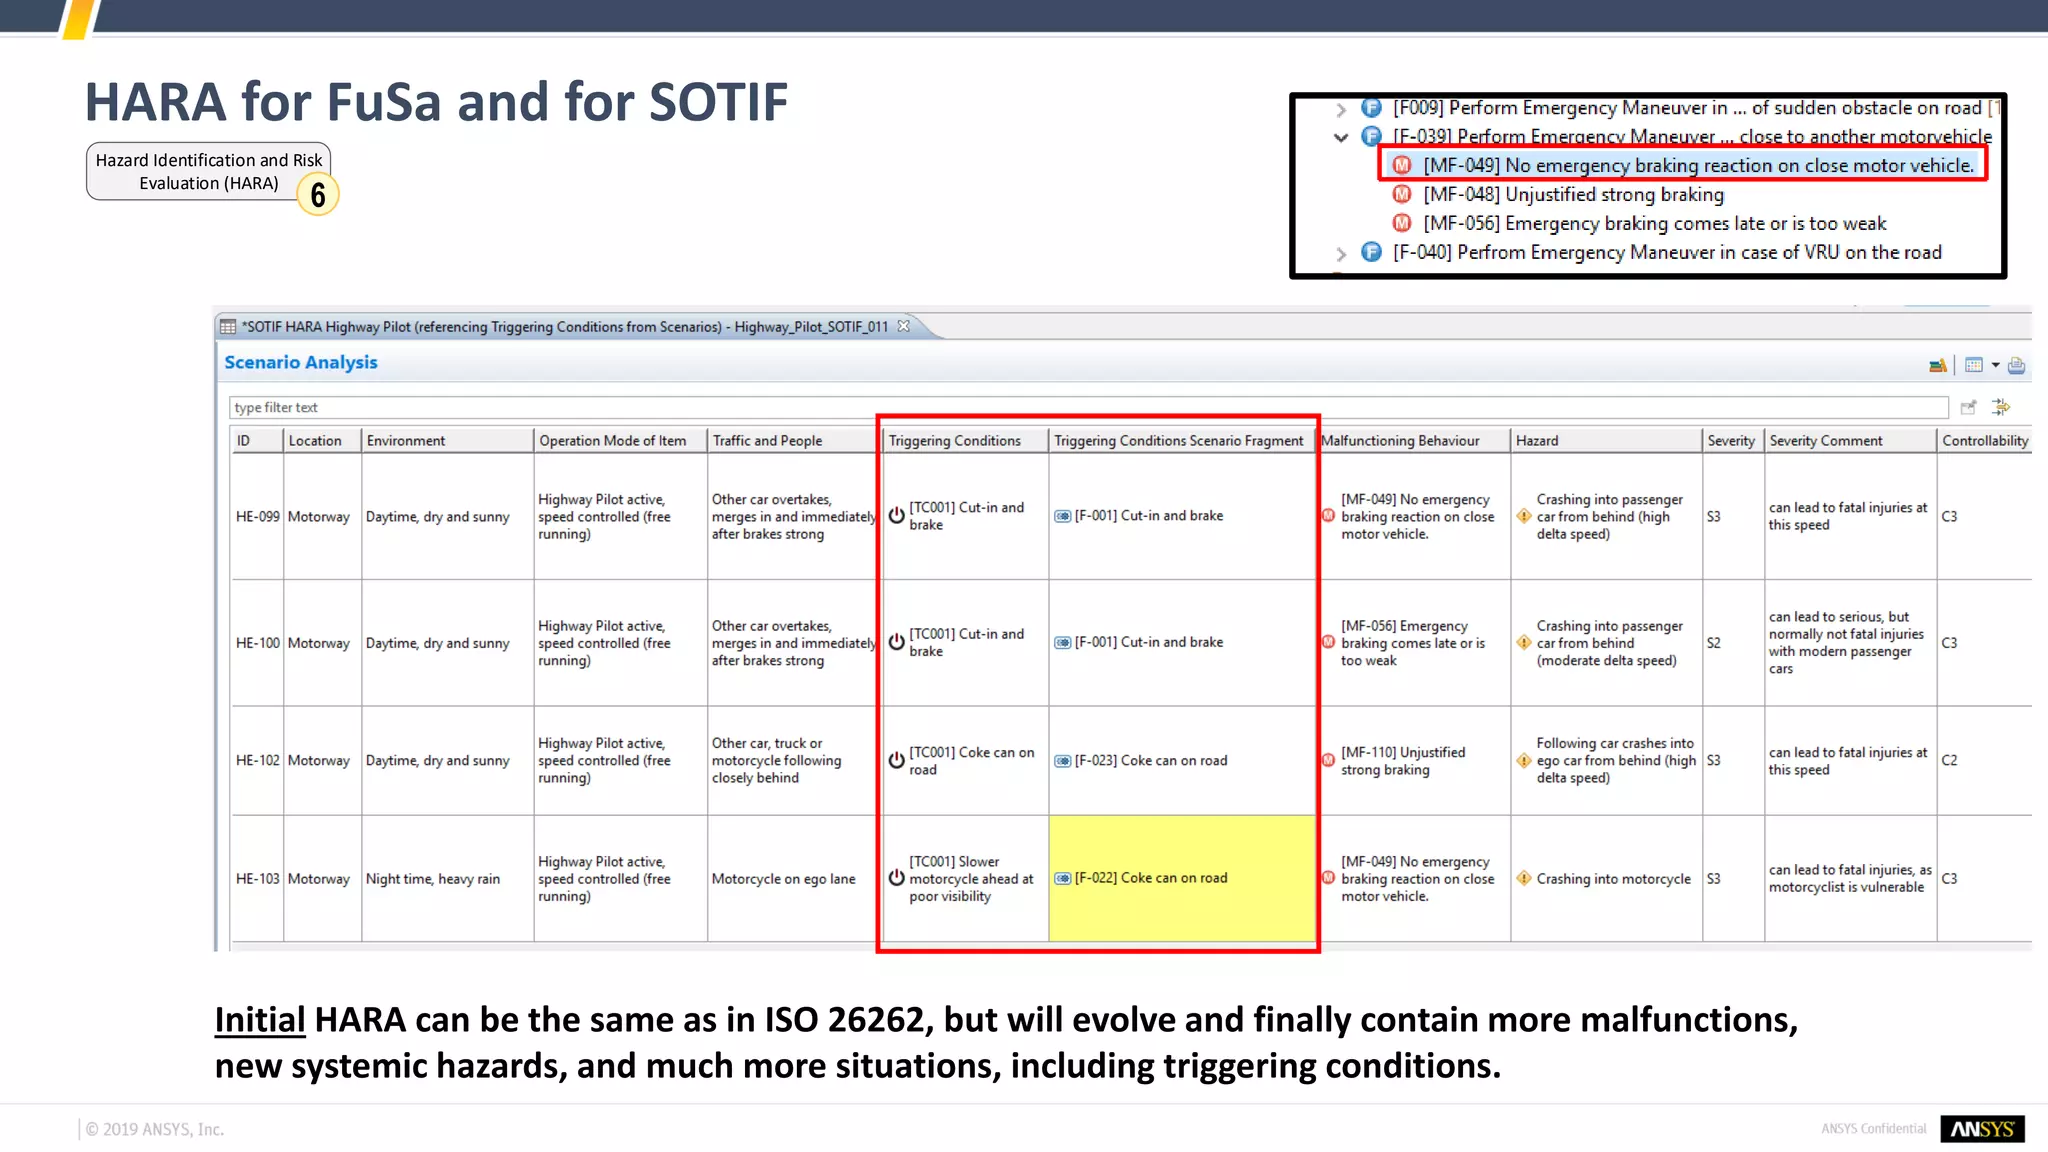Viewport: 2048px width, 1152px height.
Task: Click into the 'type filter text' field
Action: click(x=1089, y=407)
